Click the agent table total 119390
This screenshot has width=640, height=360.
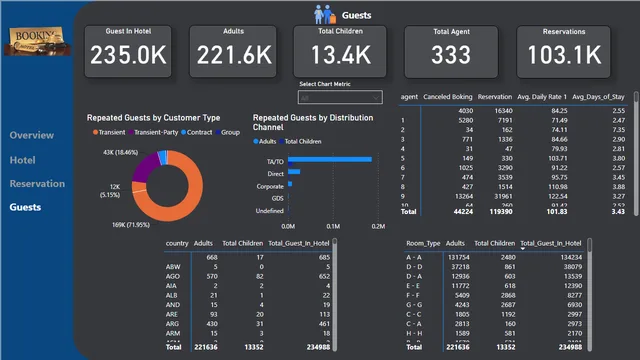click(500, 211)
